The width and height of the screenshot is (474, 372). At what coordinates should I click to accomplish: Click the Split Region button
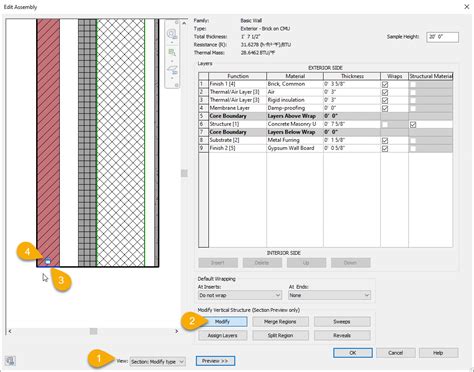(280, 335)
